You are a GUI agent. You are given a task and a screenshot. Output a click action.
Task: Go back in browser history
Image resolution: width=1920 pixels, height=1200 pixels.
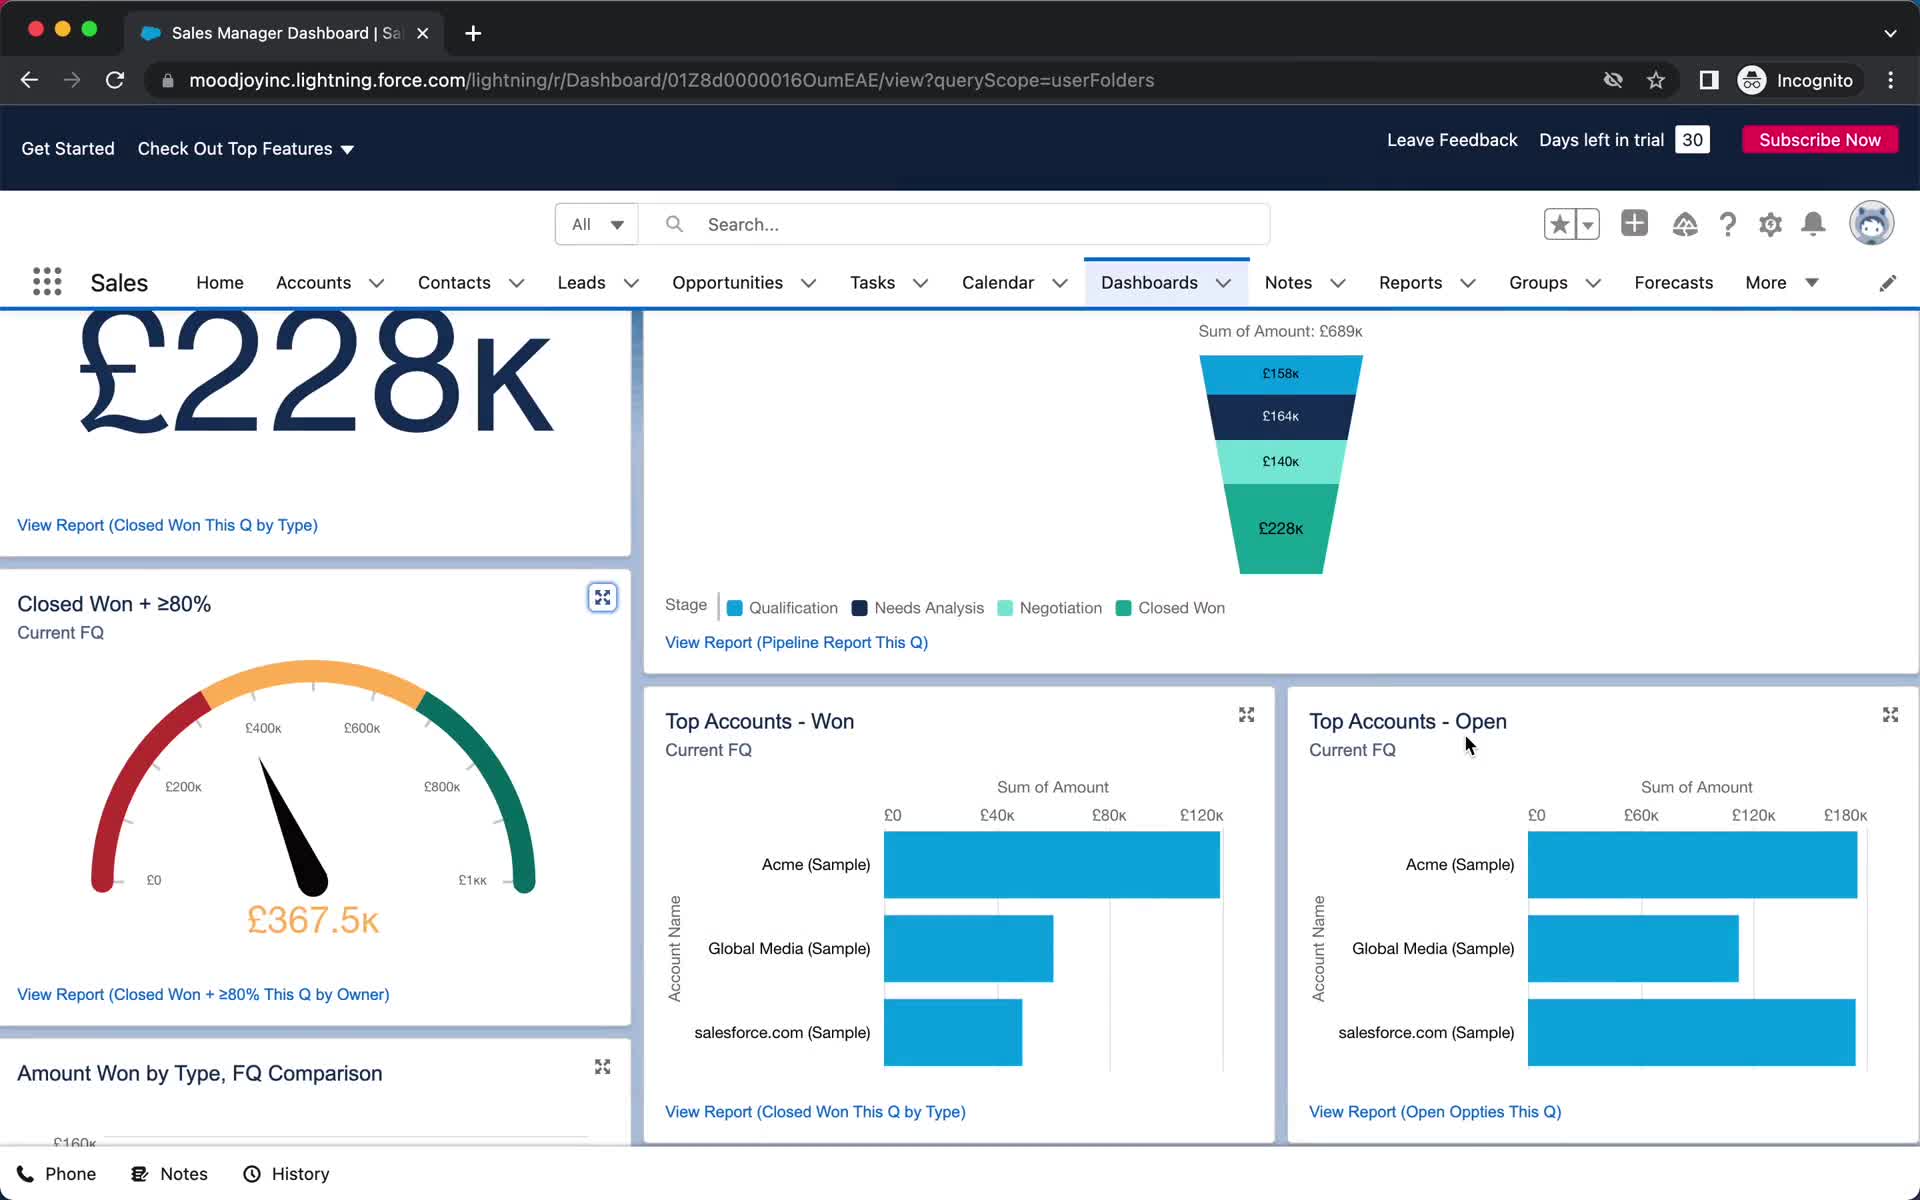click(29, 80)
